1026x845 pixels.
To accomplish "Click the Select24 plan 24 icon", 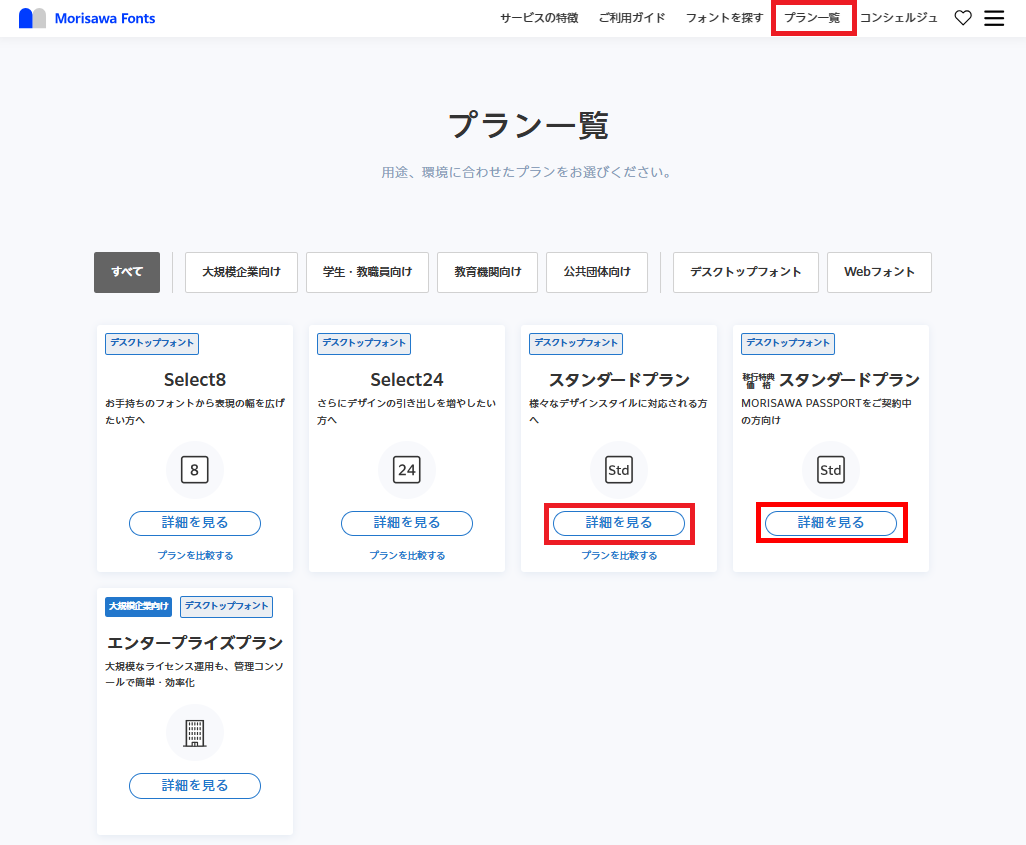I will click(406, 470).
